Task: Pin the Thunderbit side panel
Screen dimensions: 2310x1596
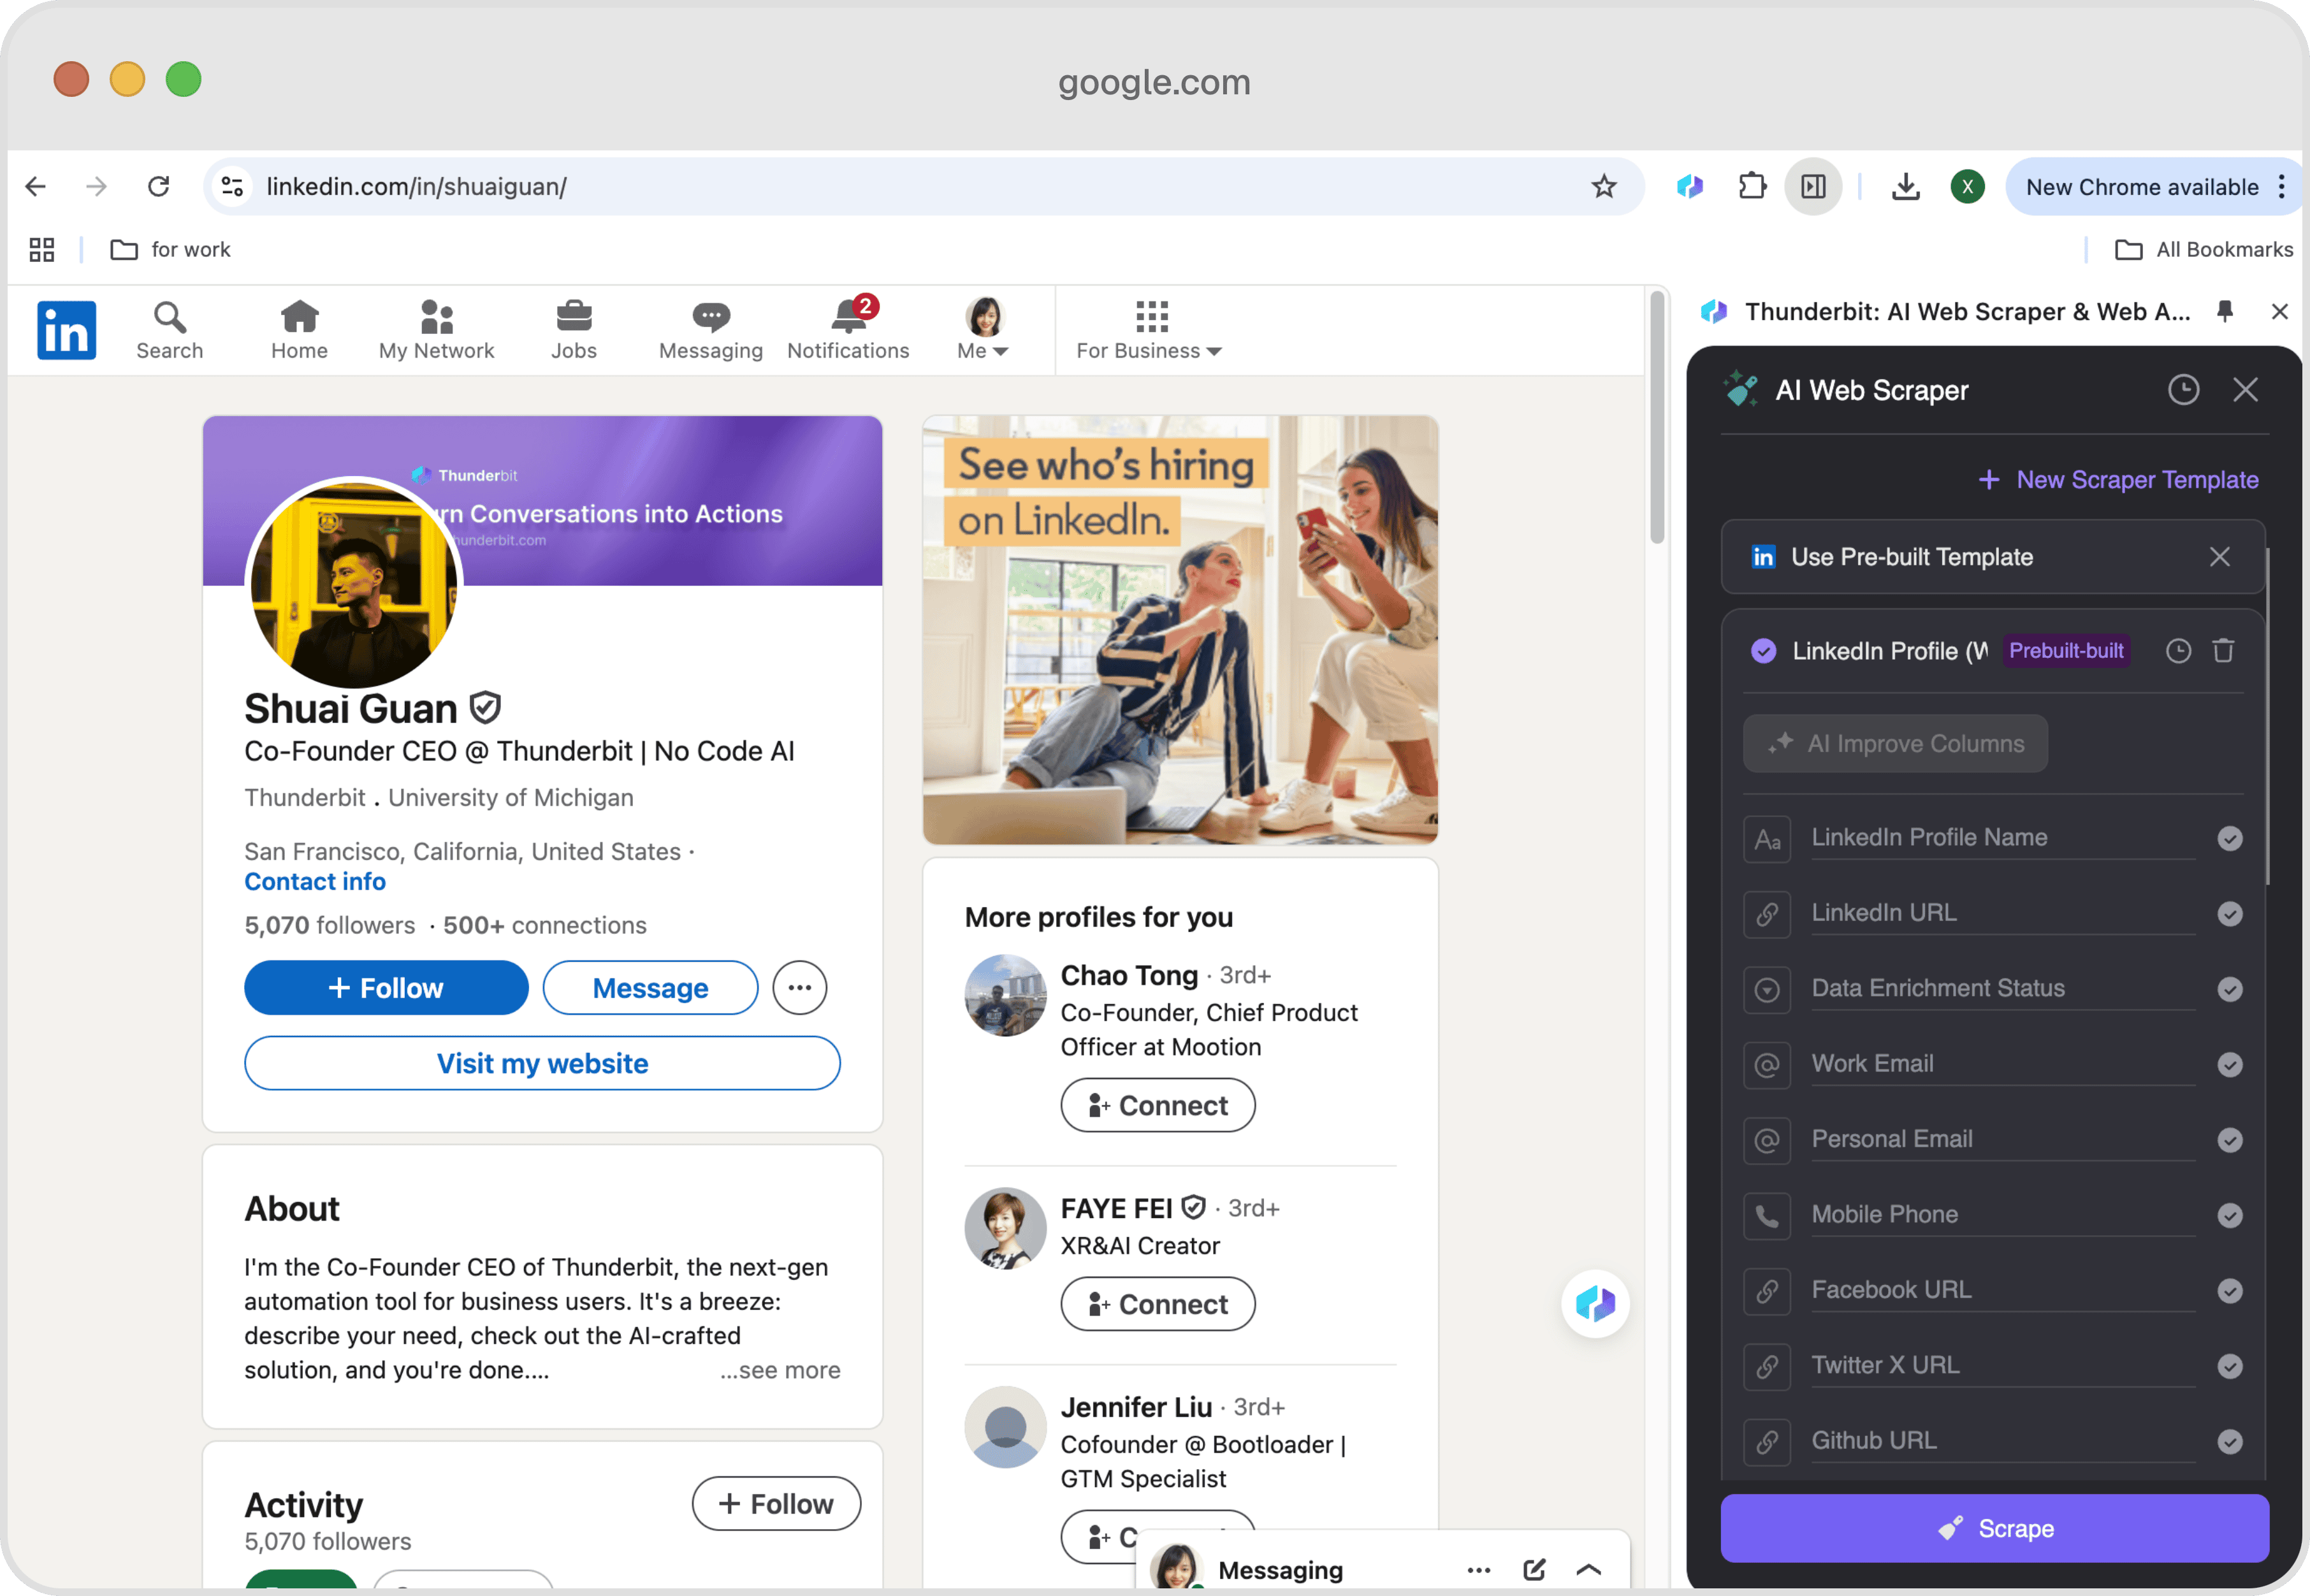Action: (2224, 311)
